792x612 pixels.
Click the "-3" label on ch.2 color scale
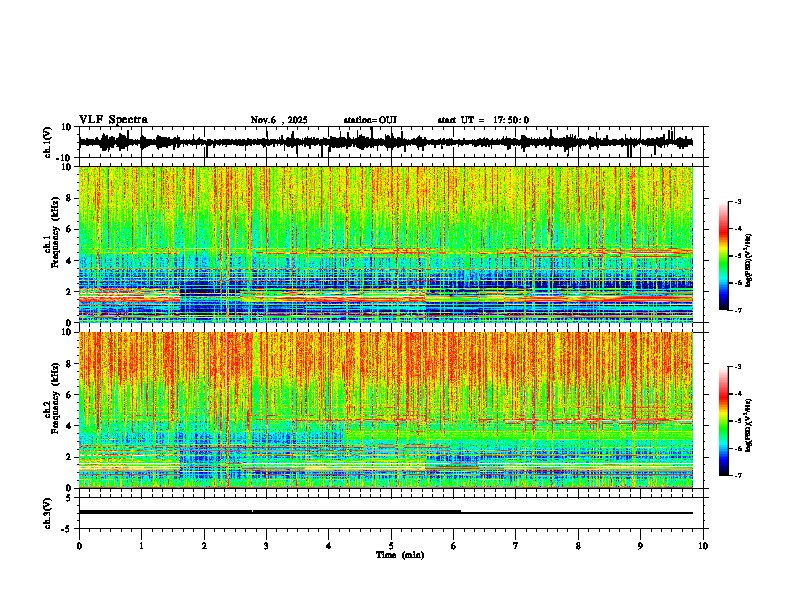[738, 367]
